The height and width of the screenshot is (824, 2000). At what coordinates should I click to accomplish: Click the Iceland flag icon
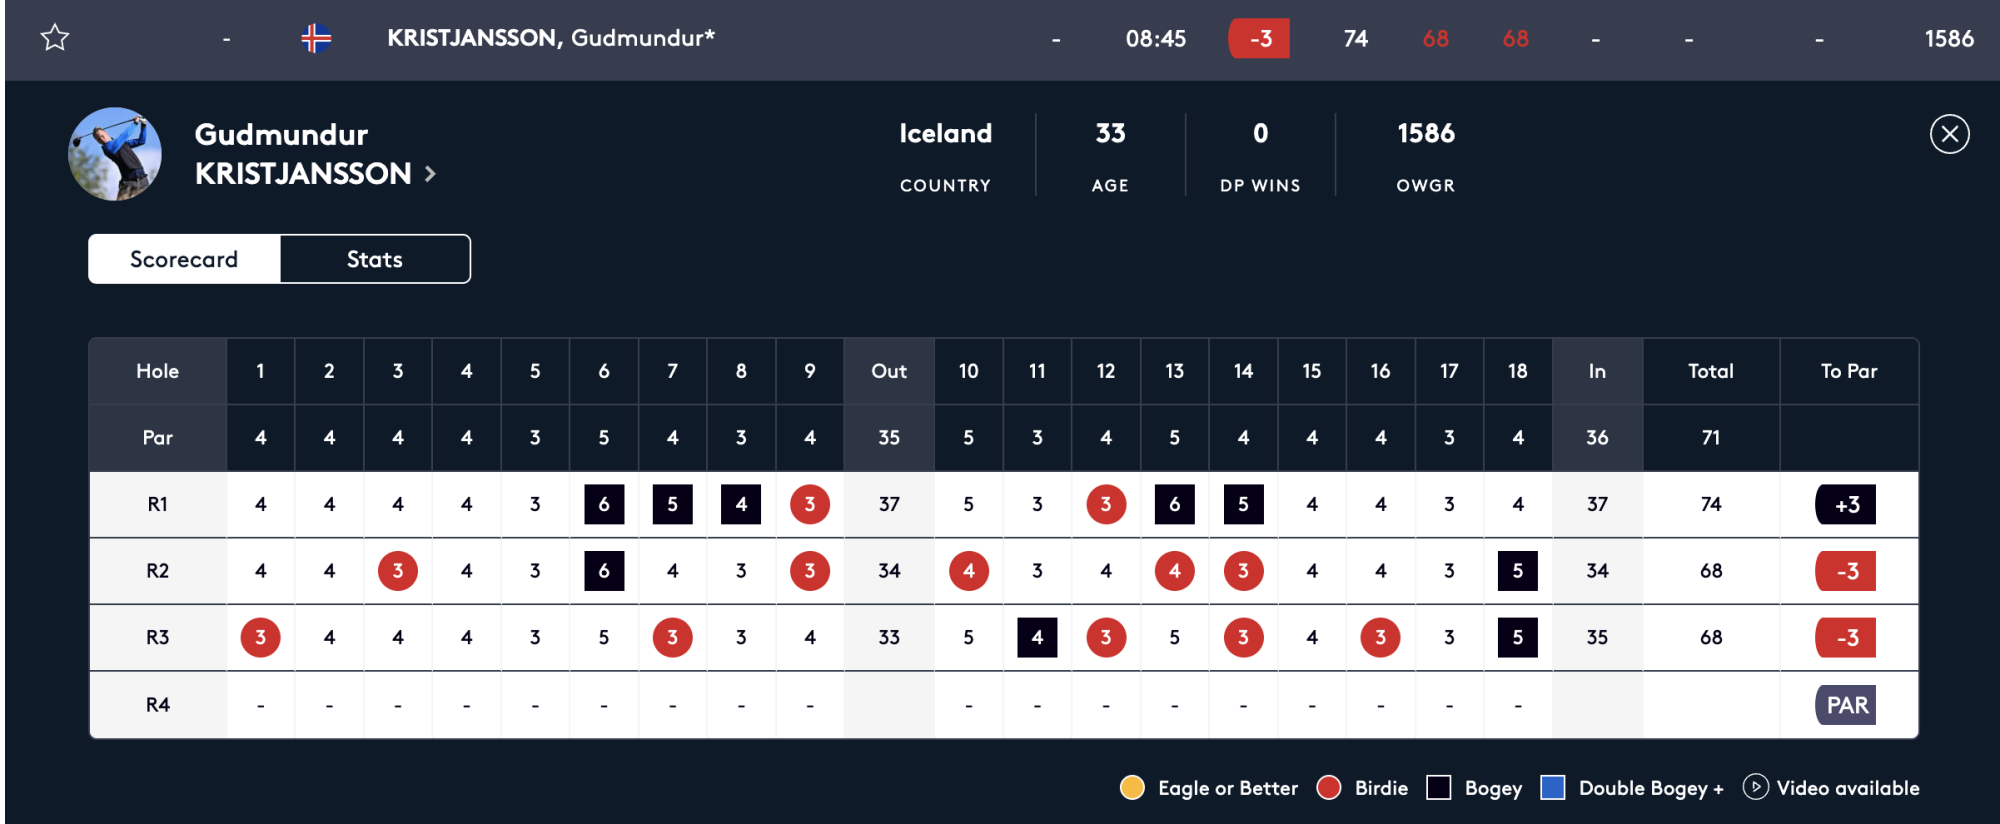click(316, 38)
